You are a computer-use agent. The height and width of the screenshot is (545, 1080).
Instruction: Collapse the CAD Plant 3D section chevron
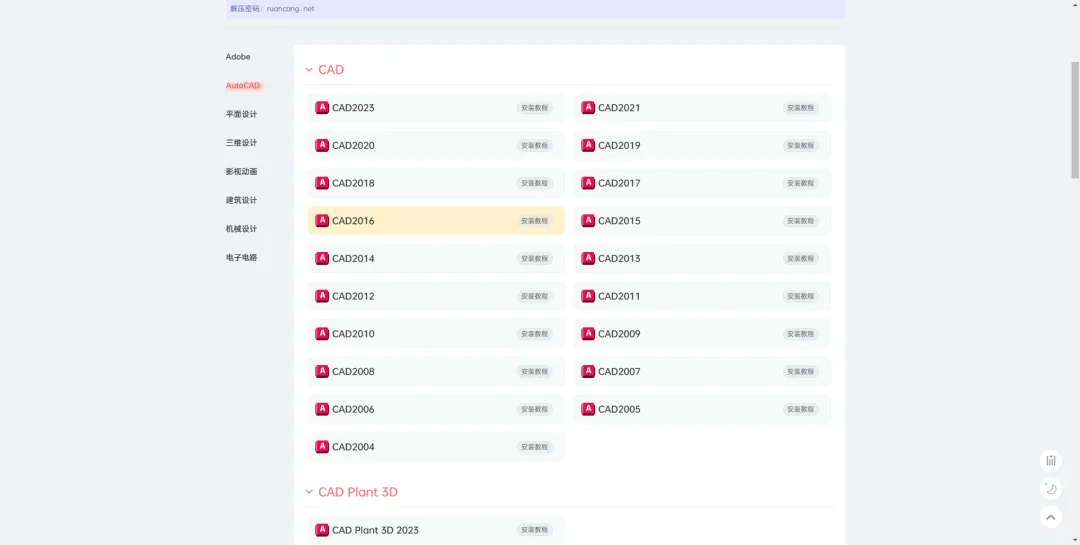[x=309, y=492]
